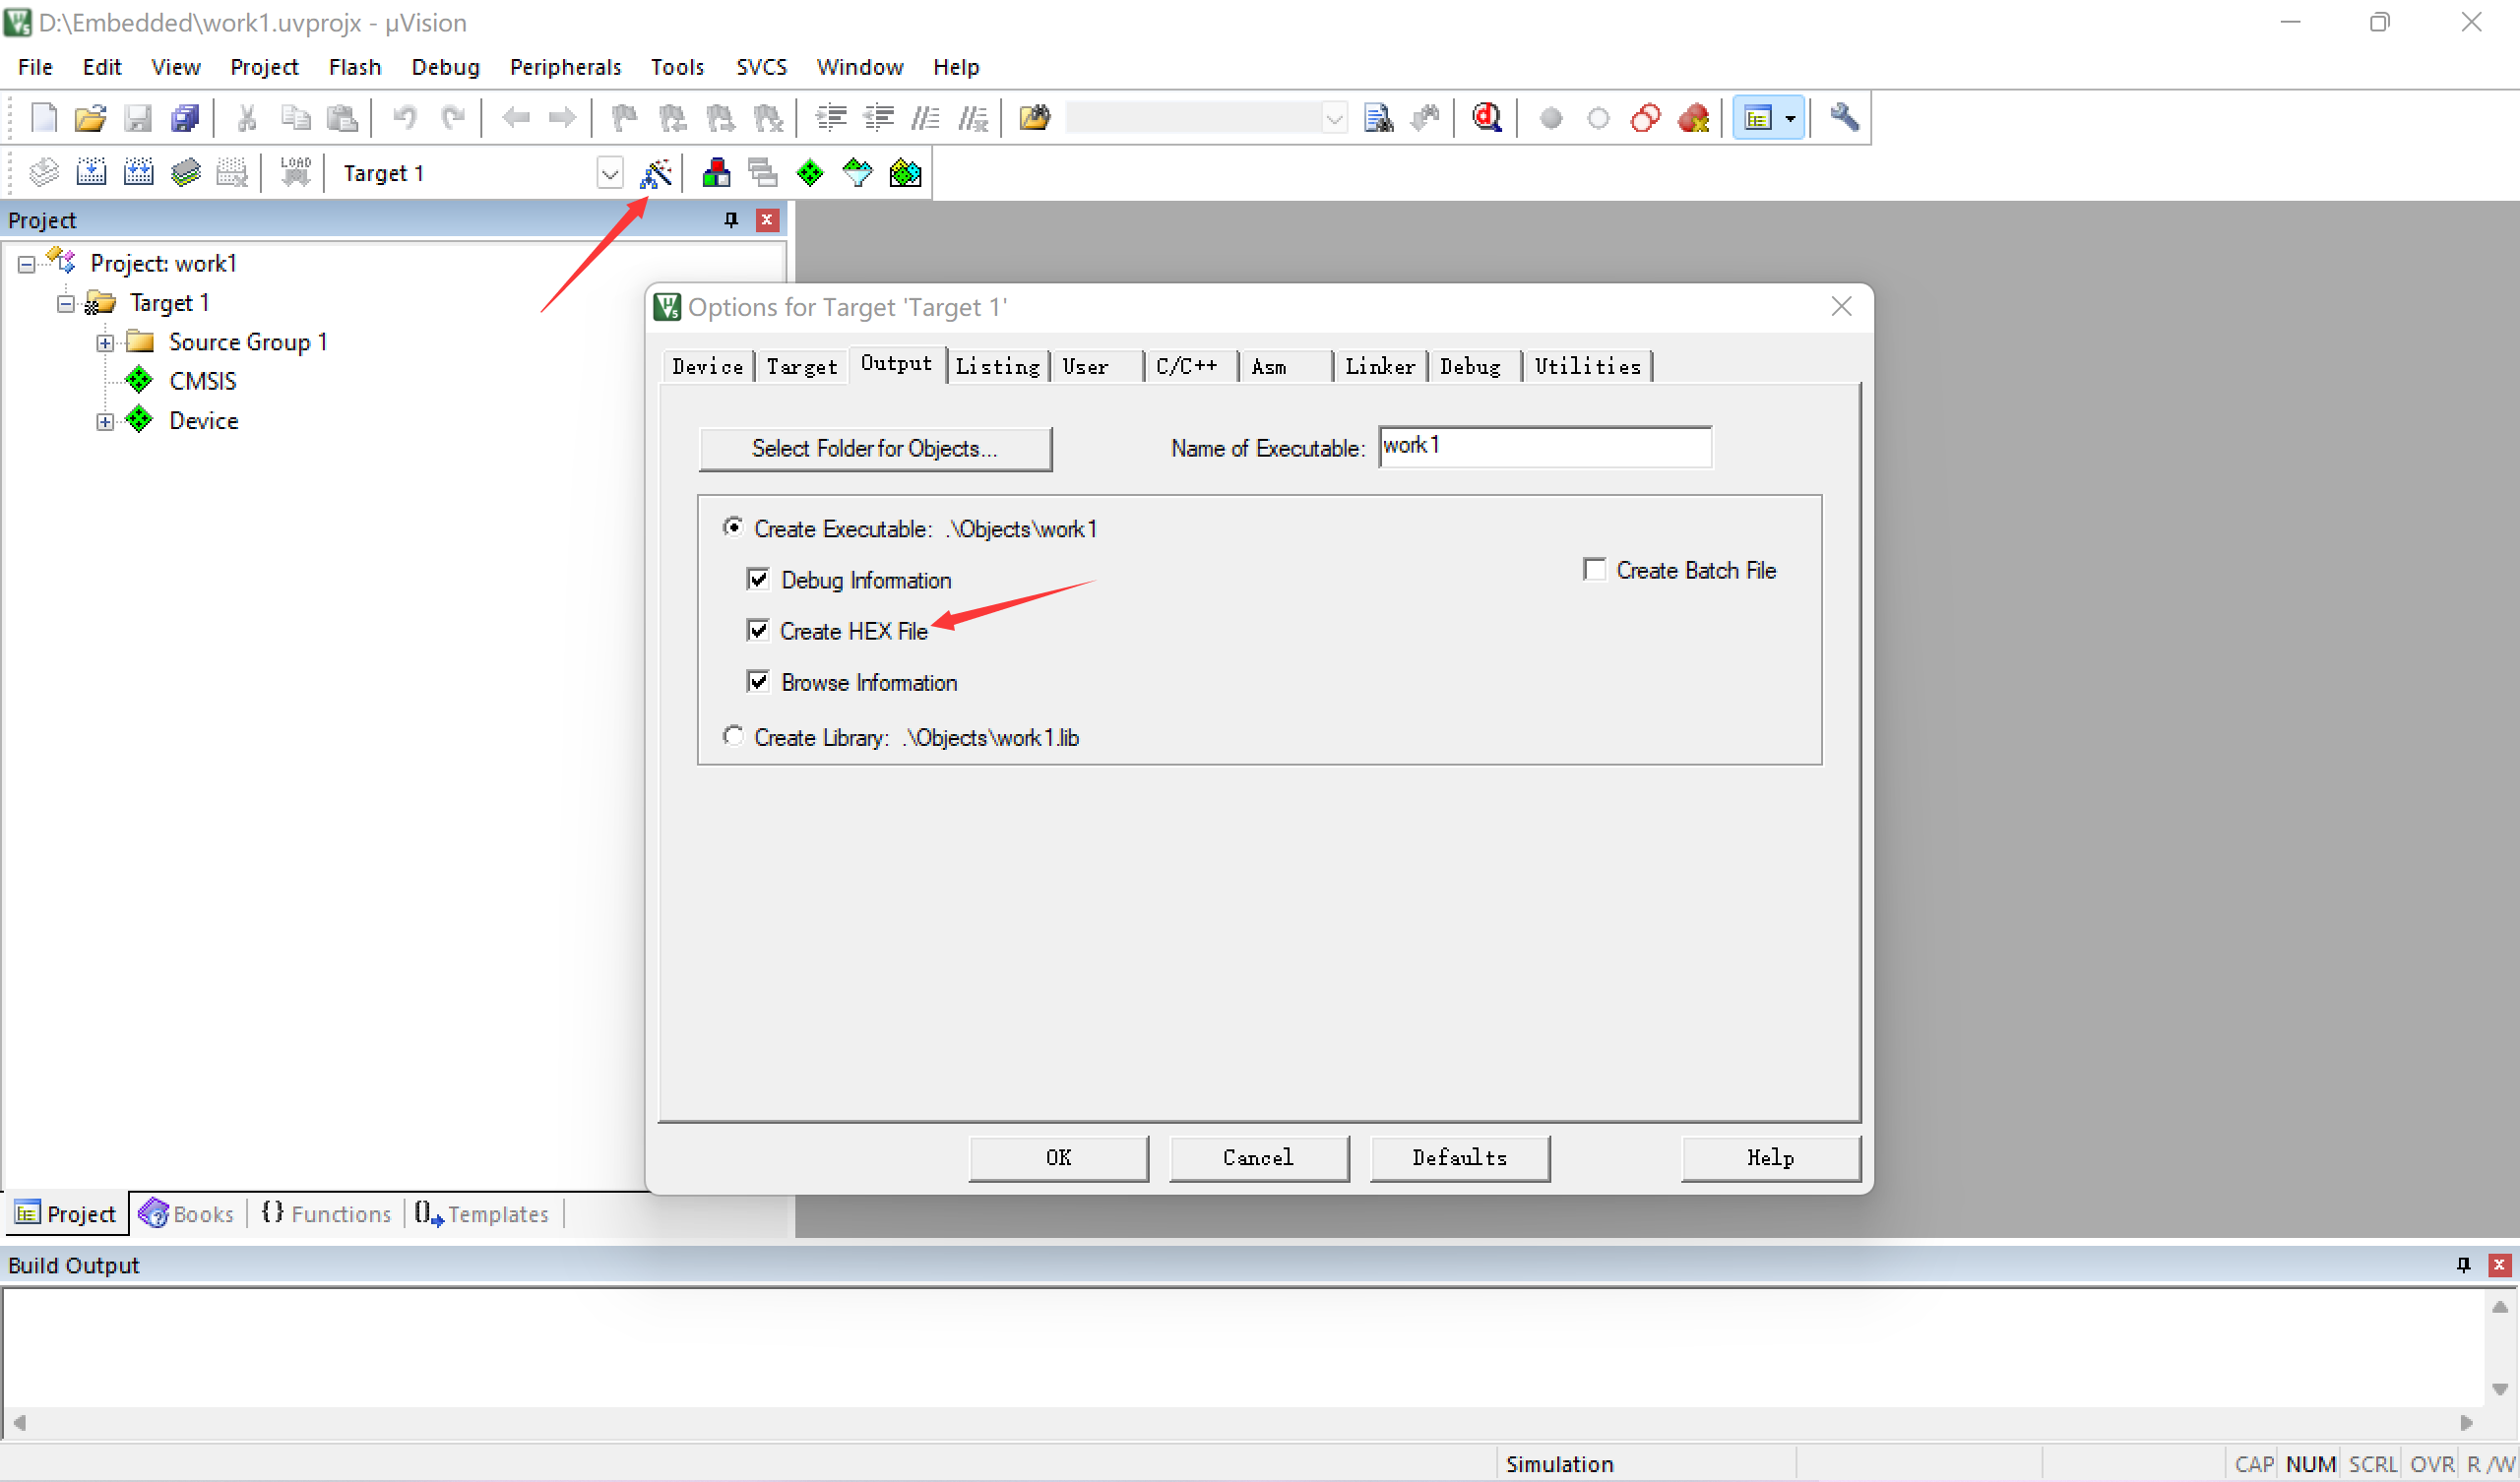Click the Build target icon

point(91,173)
